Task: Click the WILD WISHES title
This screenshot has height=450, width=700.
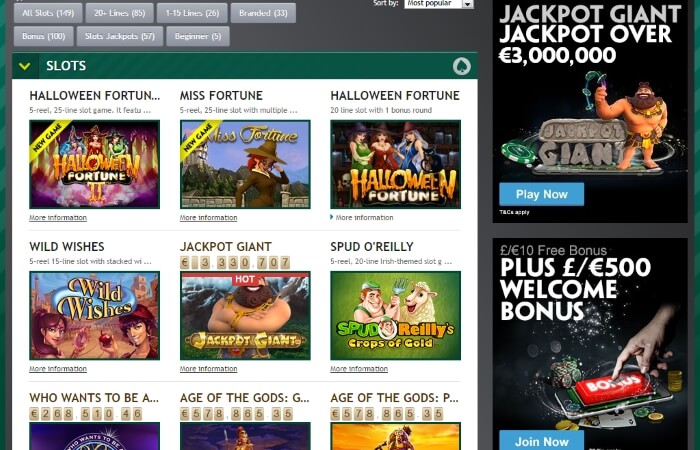Action: (67, 246)
